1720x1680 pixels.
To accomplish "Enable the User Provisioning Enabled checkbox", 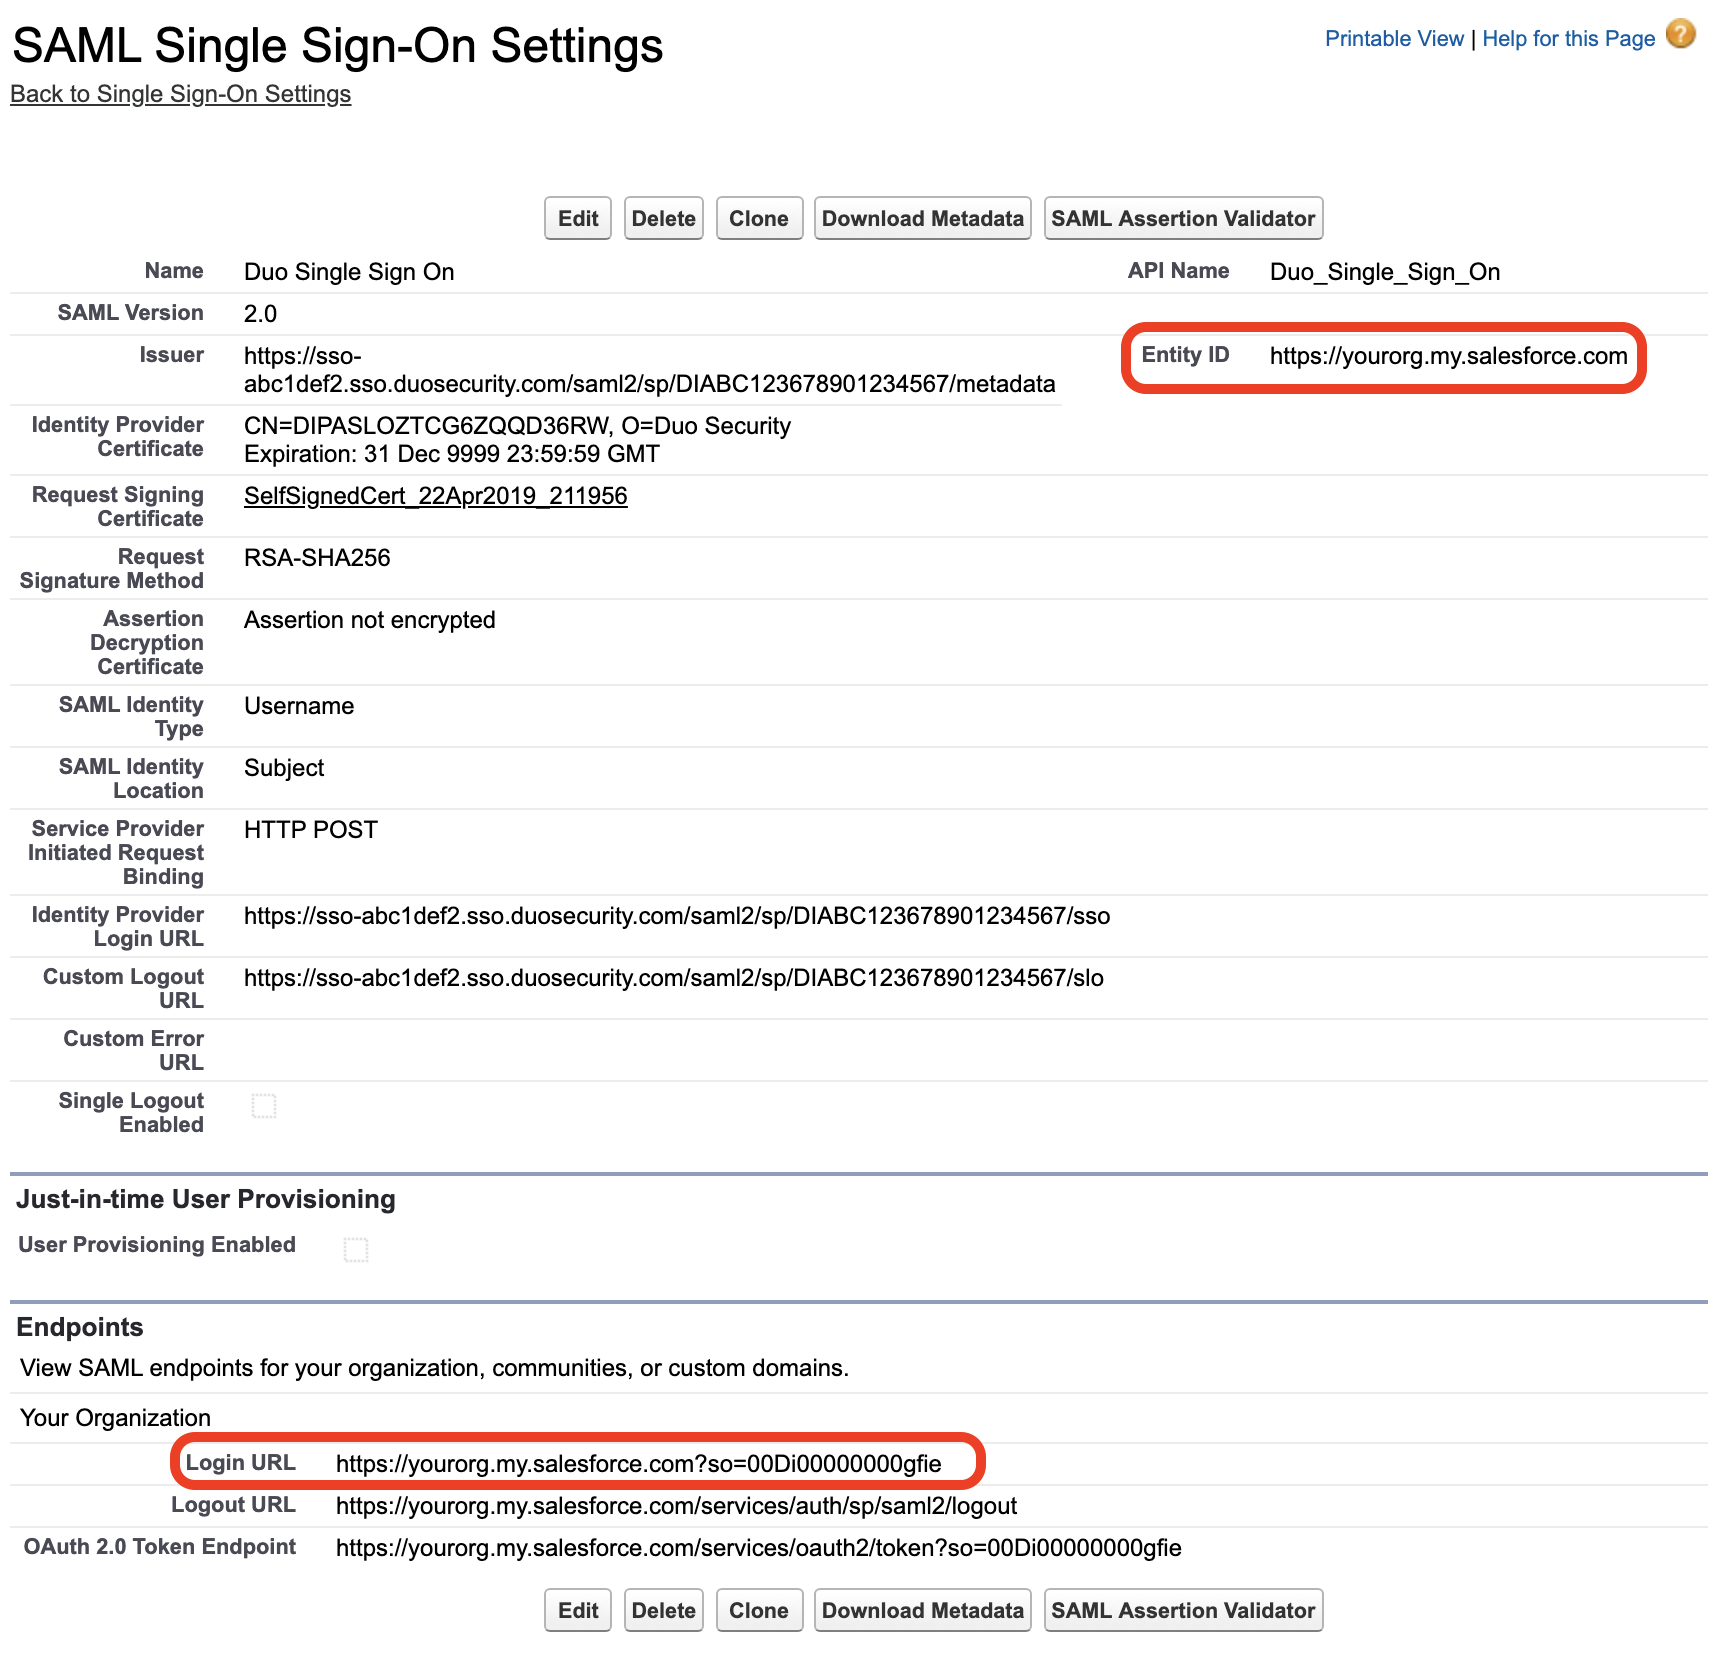I will (x=358, y=1248).
